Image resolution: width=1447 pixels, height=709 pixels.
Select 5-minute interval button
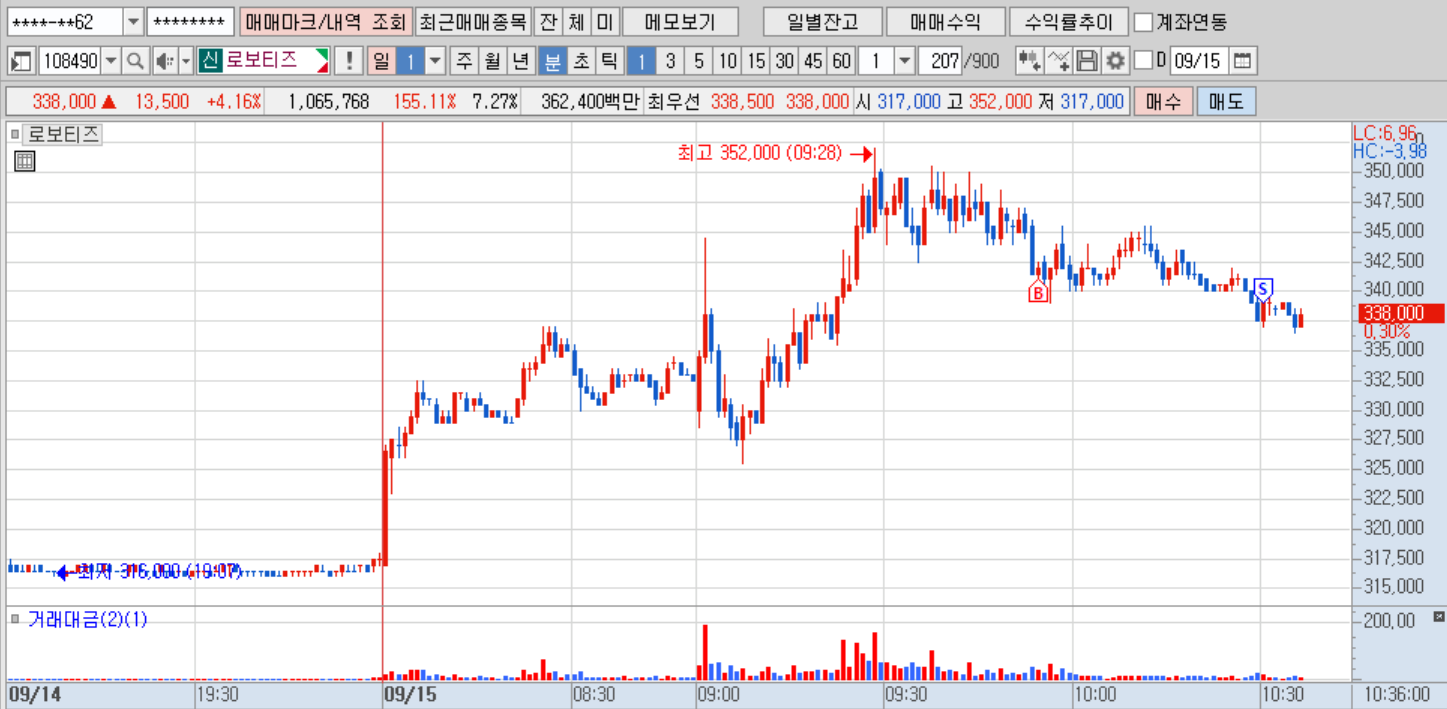tap(698, 61)
